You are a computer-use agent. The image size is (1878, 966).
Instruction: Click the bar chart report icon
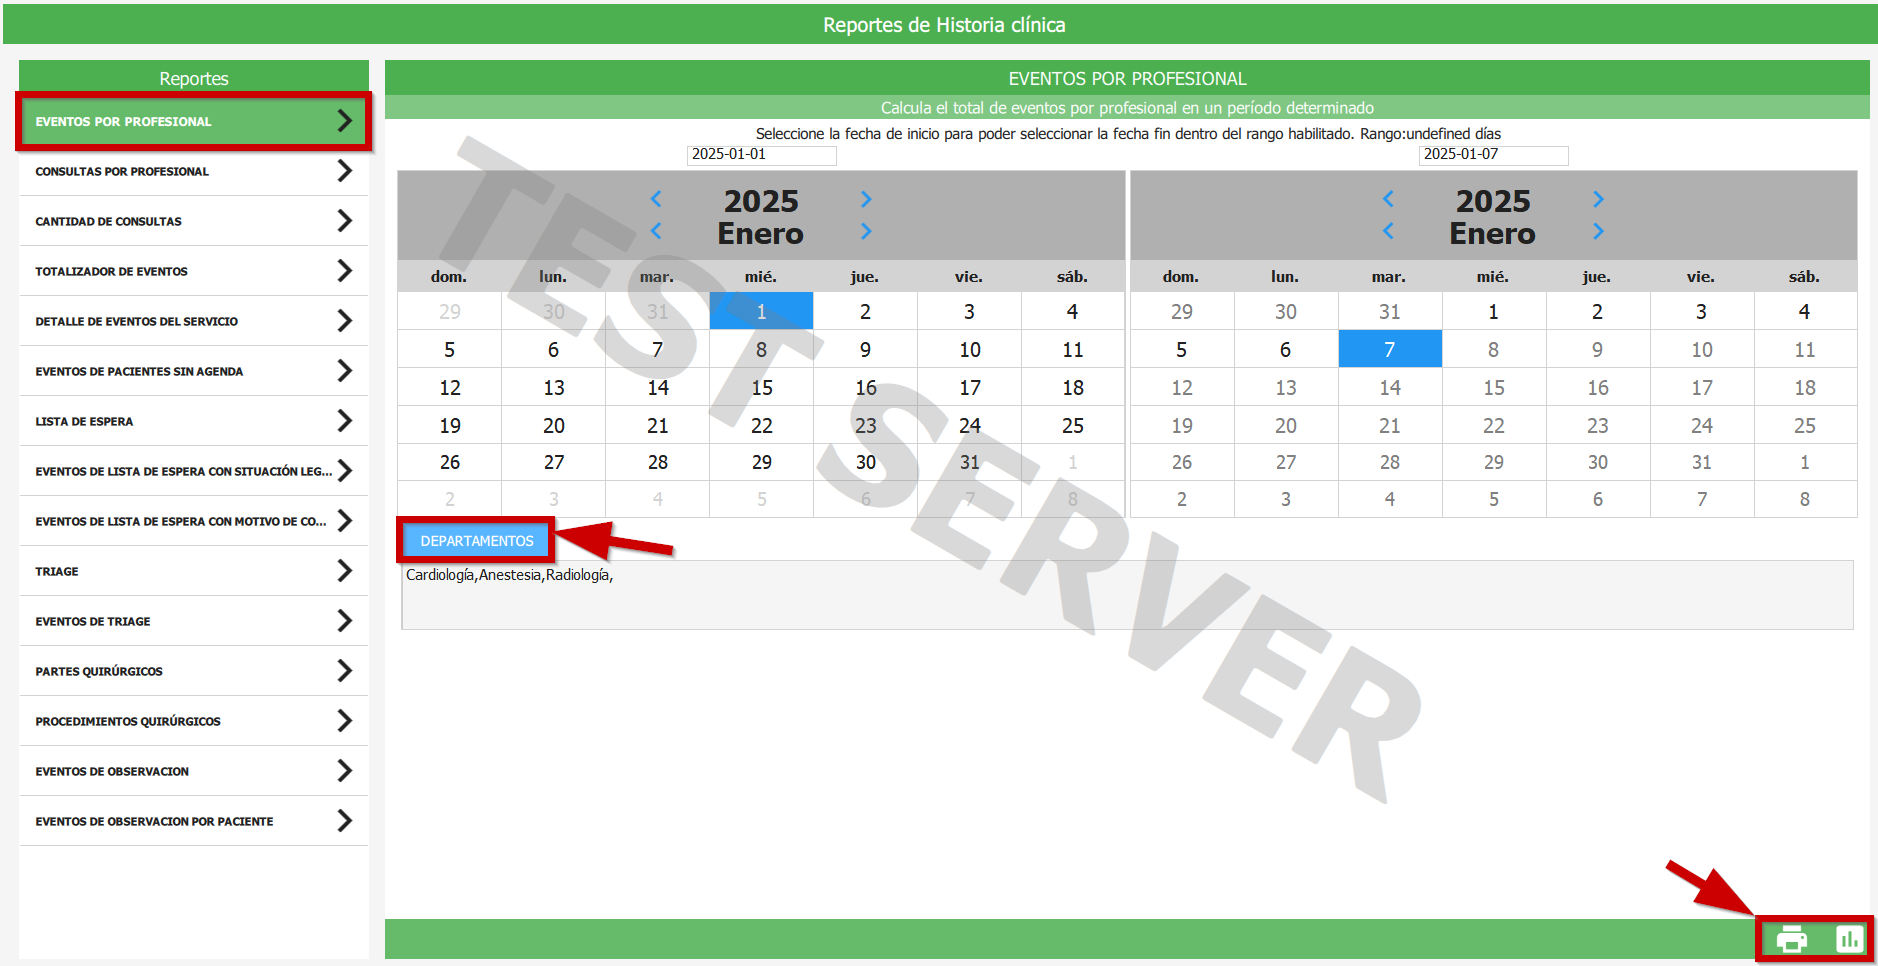click(x=1849, y=940)
